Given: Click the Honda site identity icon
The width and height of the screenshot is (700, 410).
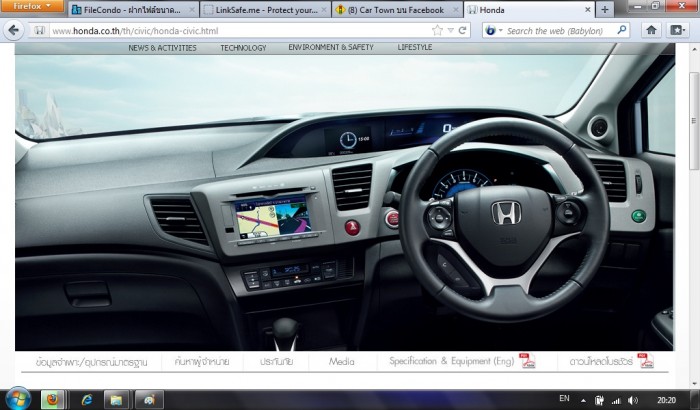Looking at the screenshot, I should click(x=39, y=31).
